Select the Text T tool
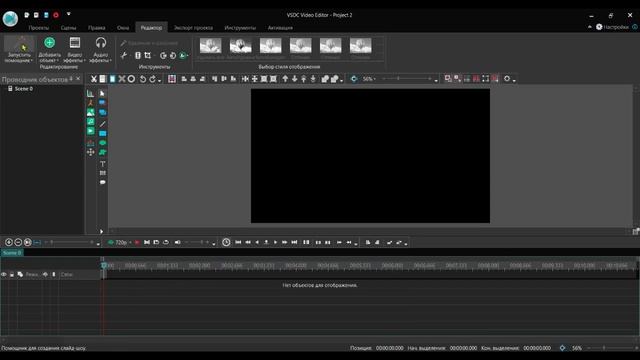This screenshot has width=640, height=360. [x=102, y=164]
